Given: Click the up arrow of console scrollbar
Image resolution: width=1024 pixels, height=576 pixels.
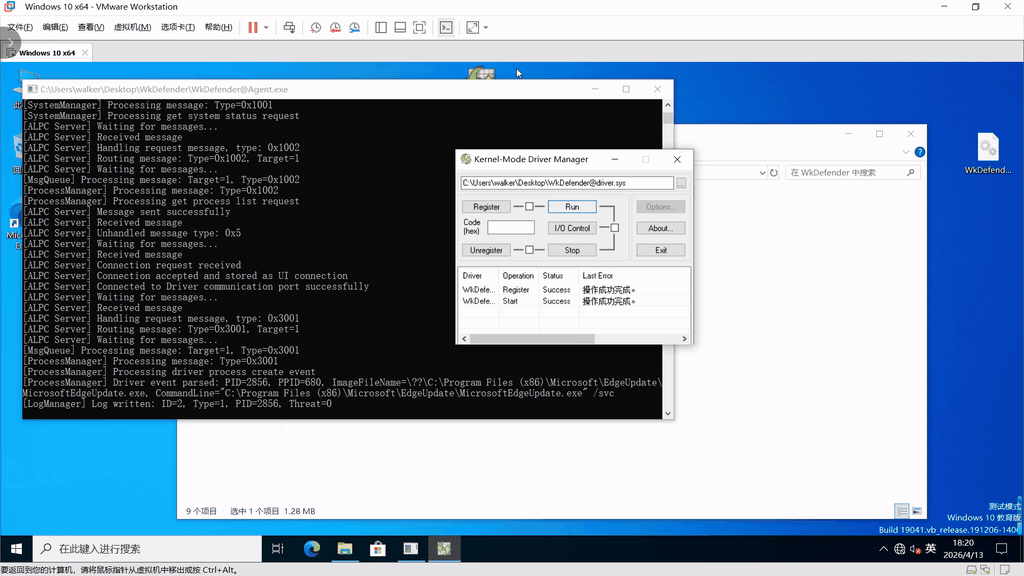Looking at the screenshot, I should (667, 105).
